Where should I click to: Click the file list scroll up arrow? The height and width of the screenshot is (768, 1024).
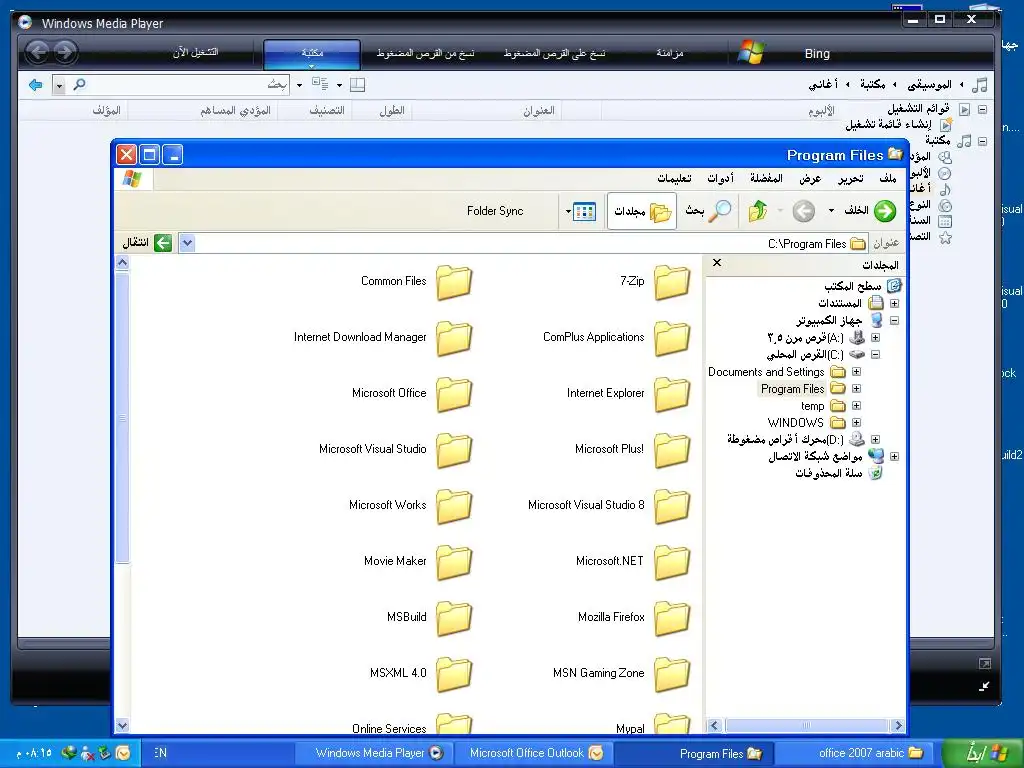click(x=122, y=263)
